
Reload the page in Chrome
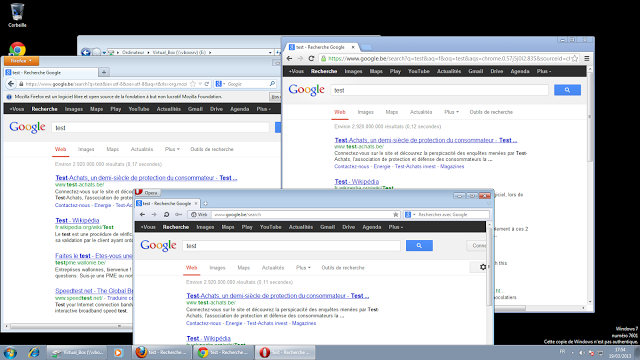point(311,58)
